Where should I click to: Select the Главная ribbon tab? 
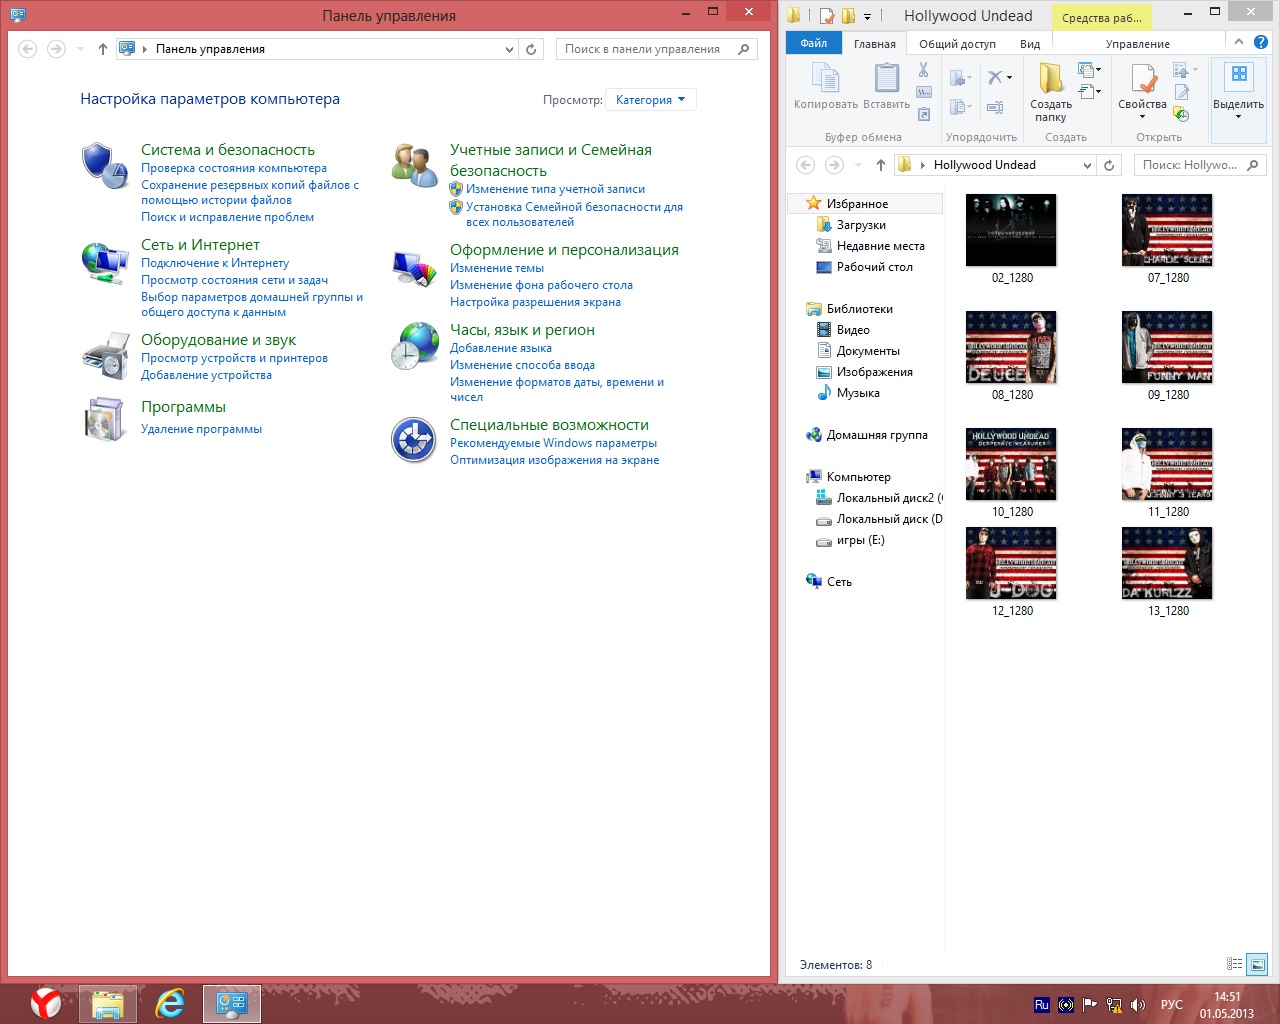875,44
